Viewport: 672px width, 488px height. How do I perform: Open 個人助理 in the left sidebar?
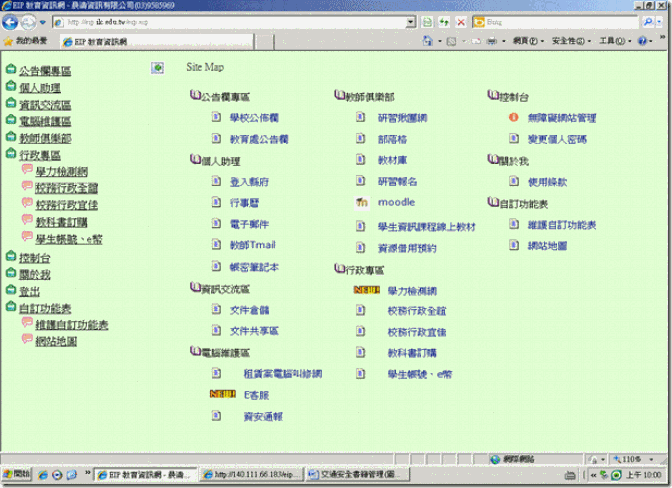click(40, 88)
